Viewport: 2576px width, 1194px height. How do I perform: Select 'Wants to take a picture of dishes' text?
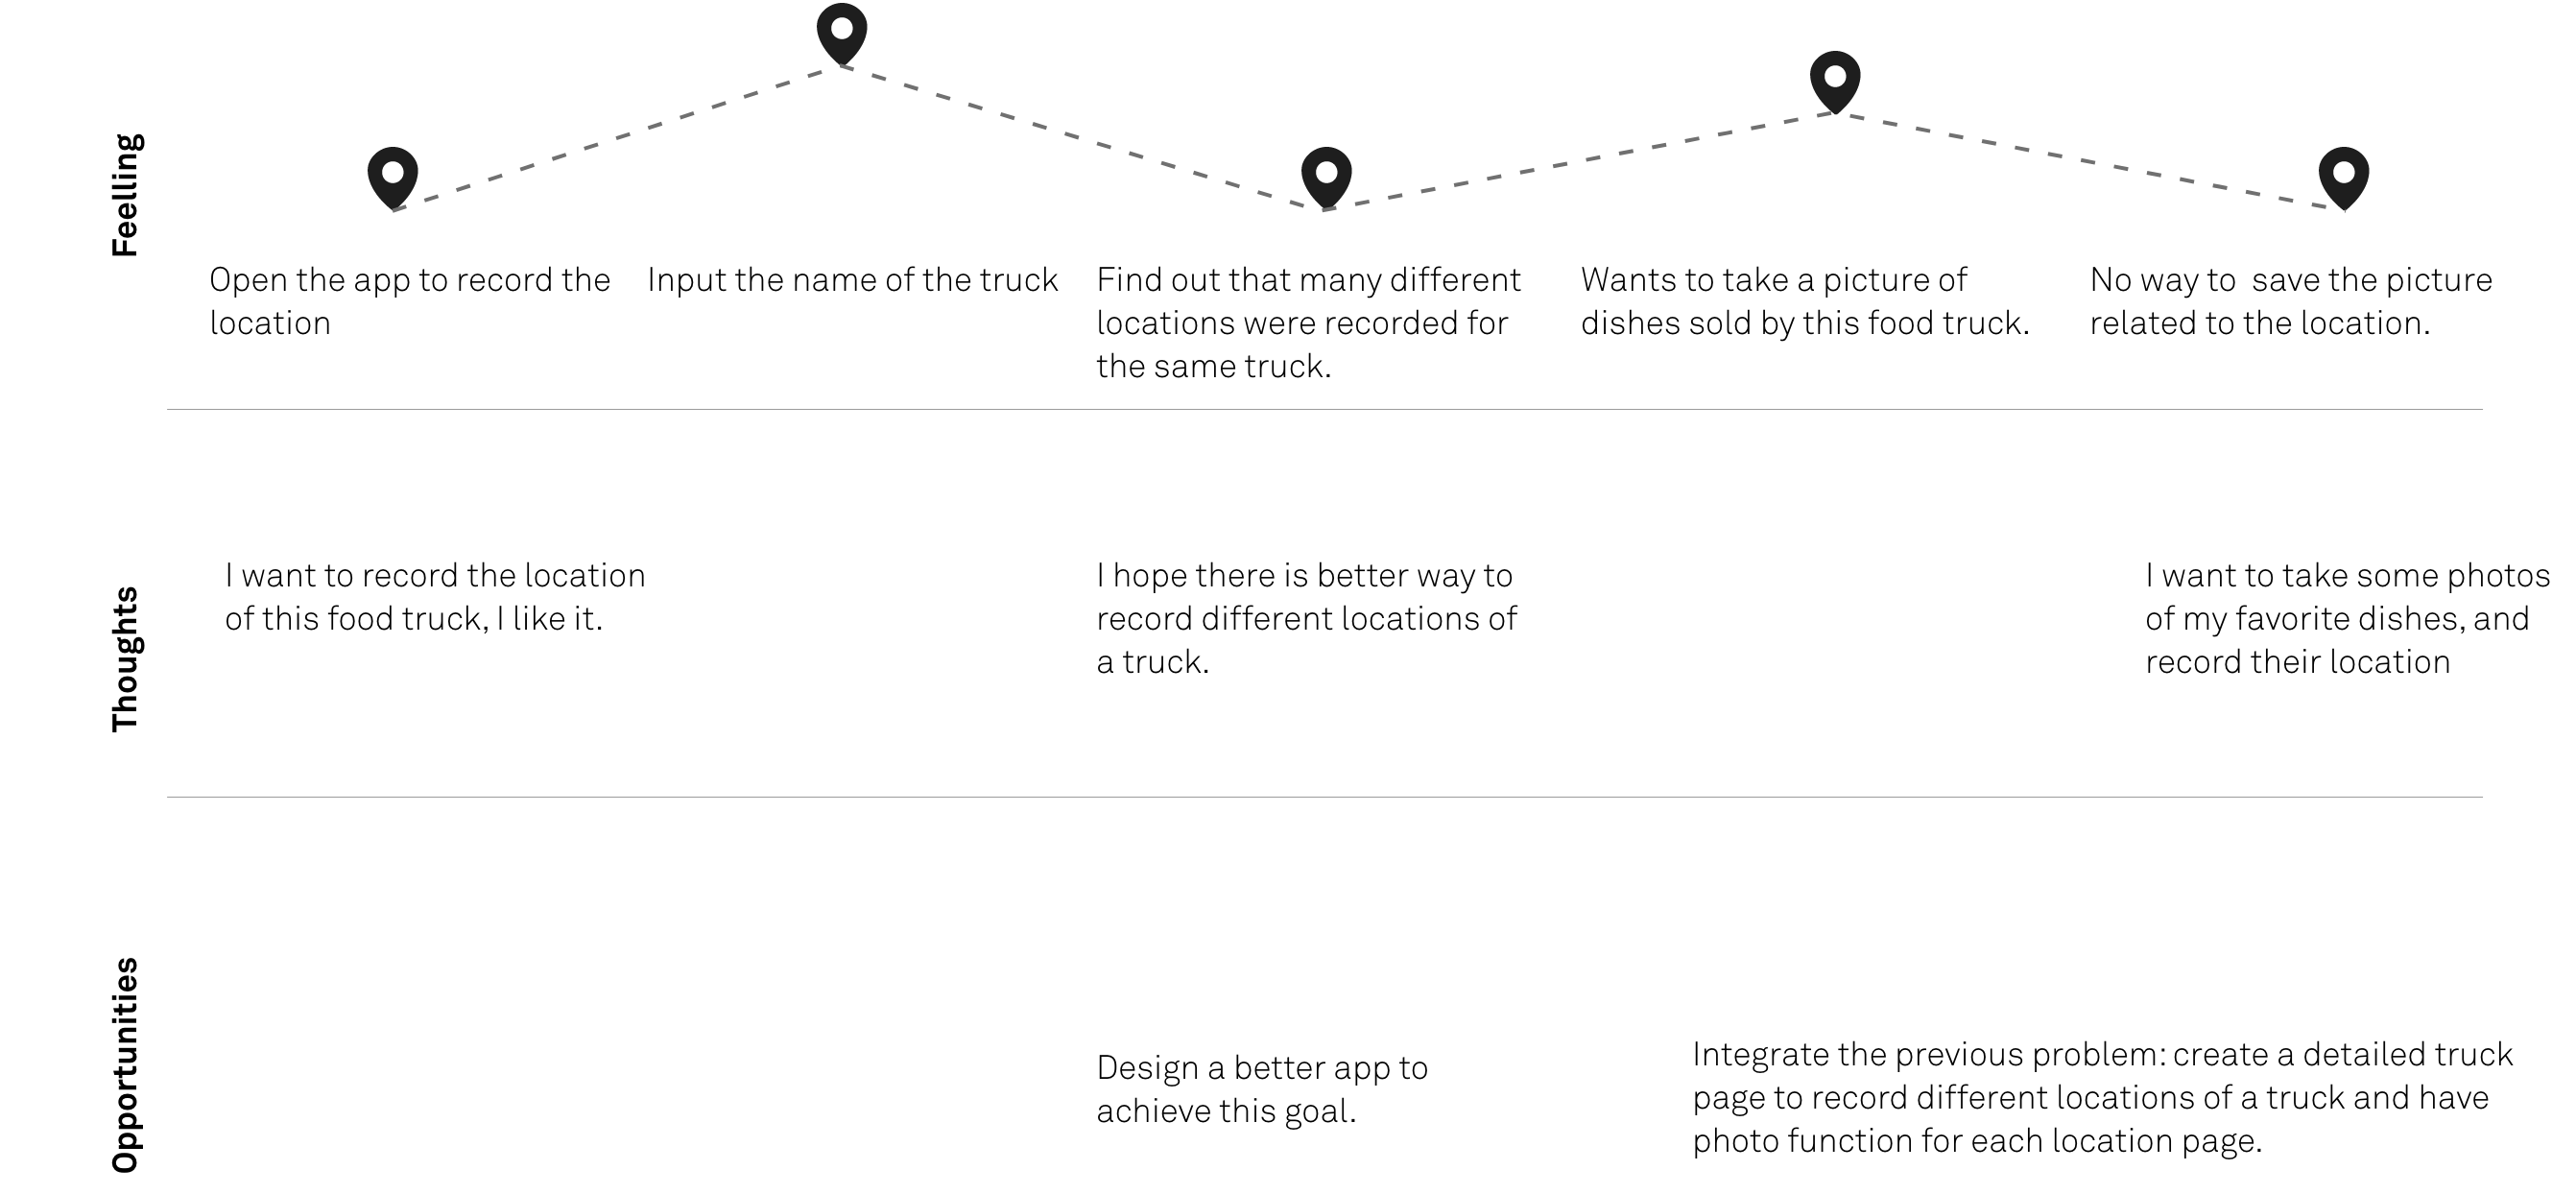(x=1804, y=301)
